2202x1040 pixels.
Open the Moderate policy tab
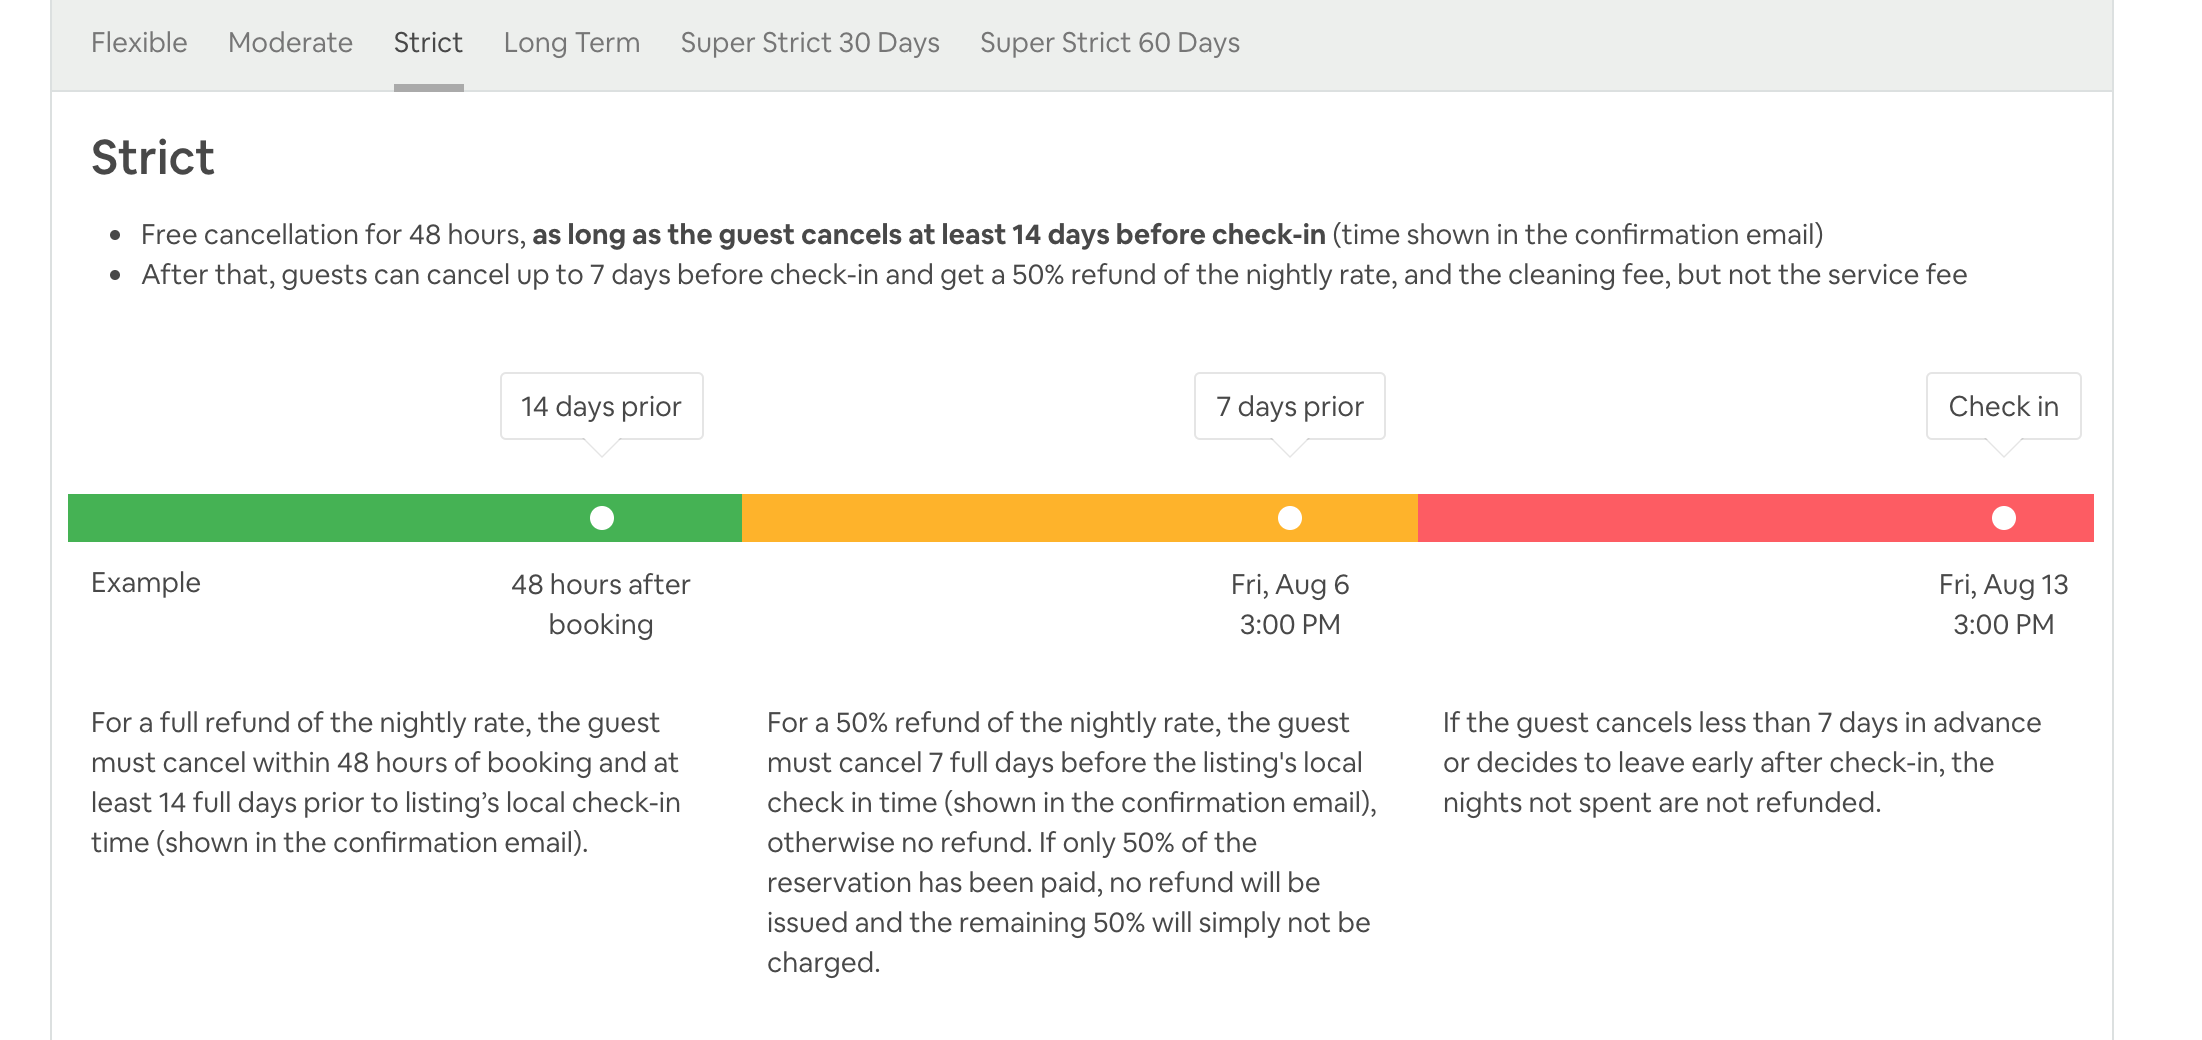tap(290, 43)
